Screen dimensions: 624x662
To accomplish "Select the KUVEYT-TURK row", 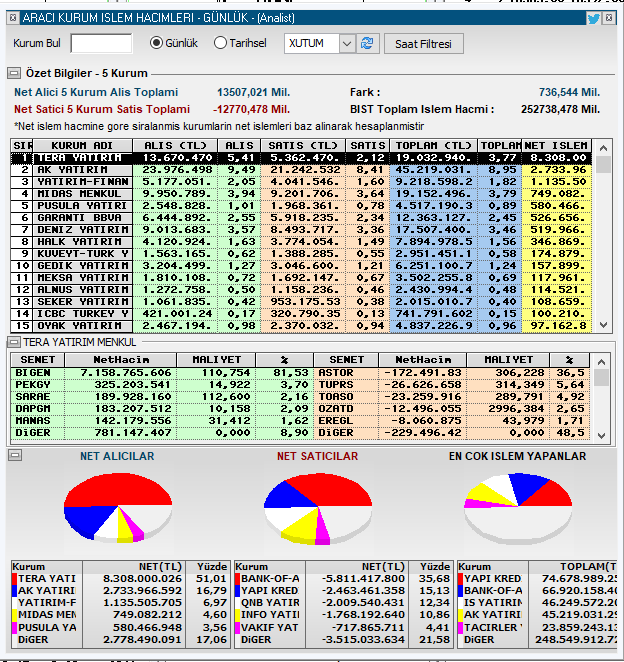I will tap(301, 254).
